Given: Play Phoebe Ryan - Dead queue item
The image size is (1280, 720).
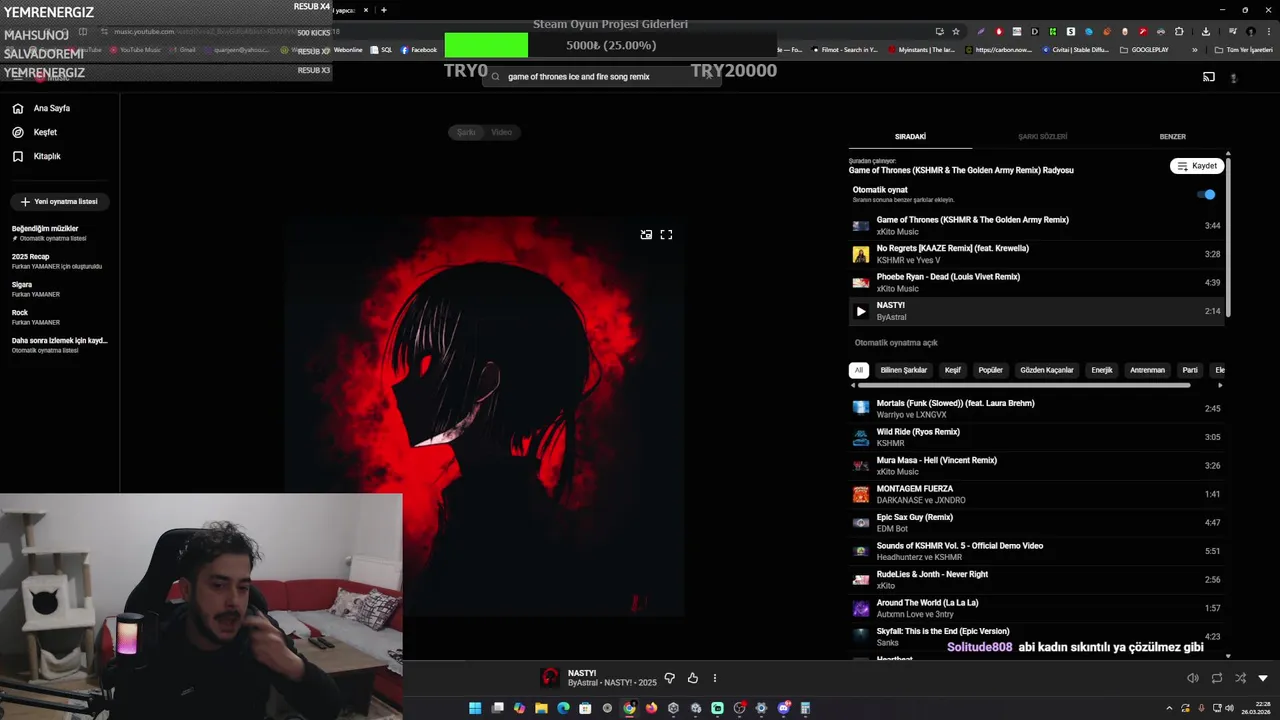Looking at the screenshot, I should pyautogui.click(x=1036, y=282).
